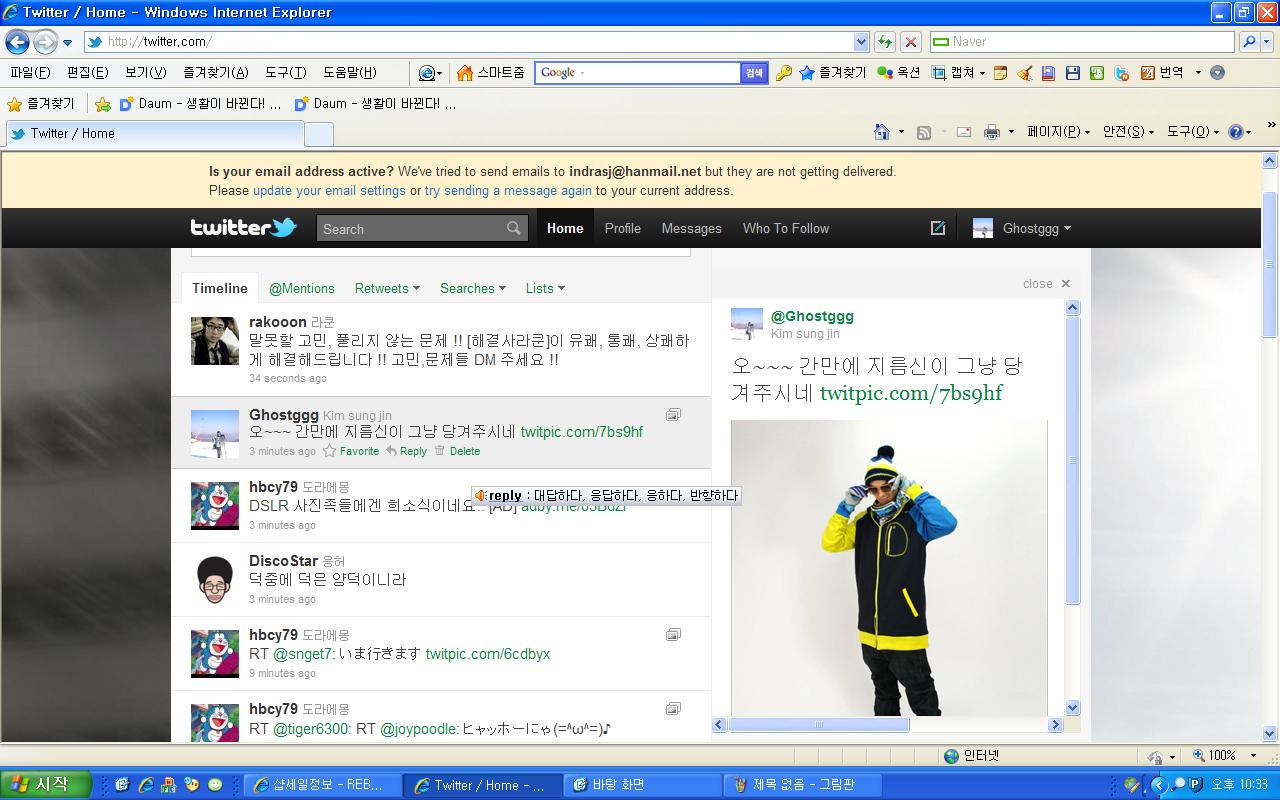Switch to 바탕 화면 taskbar window
Image resolution: width=1280 pixels, height=800 pixels.
tap(640, 785)
